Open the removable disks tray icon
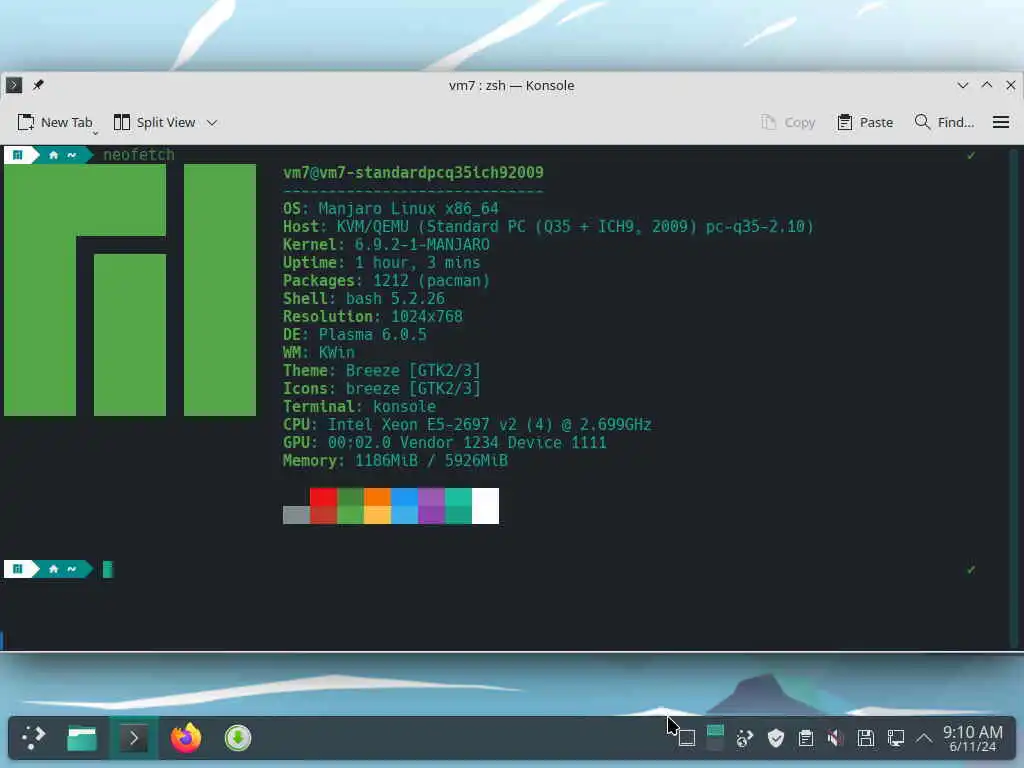This screenshot has width=1024, height=768. 866,739
